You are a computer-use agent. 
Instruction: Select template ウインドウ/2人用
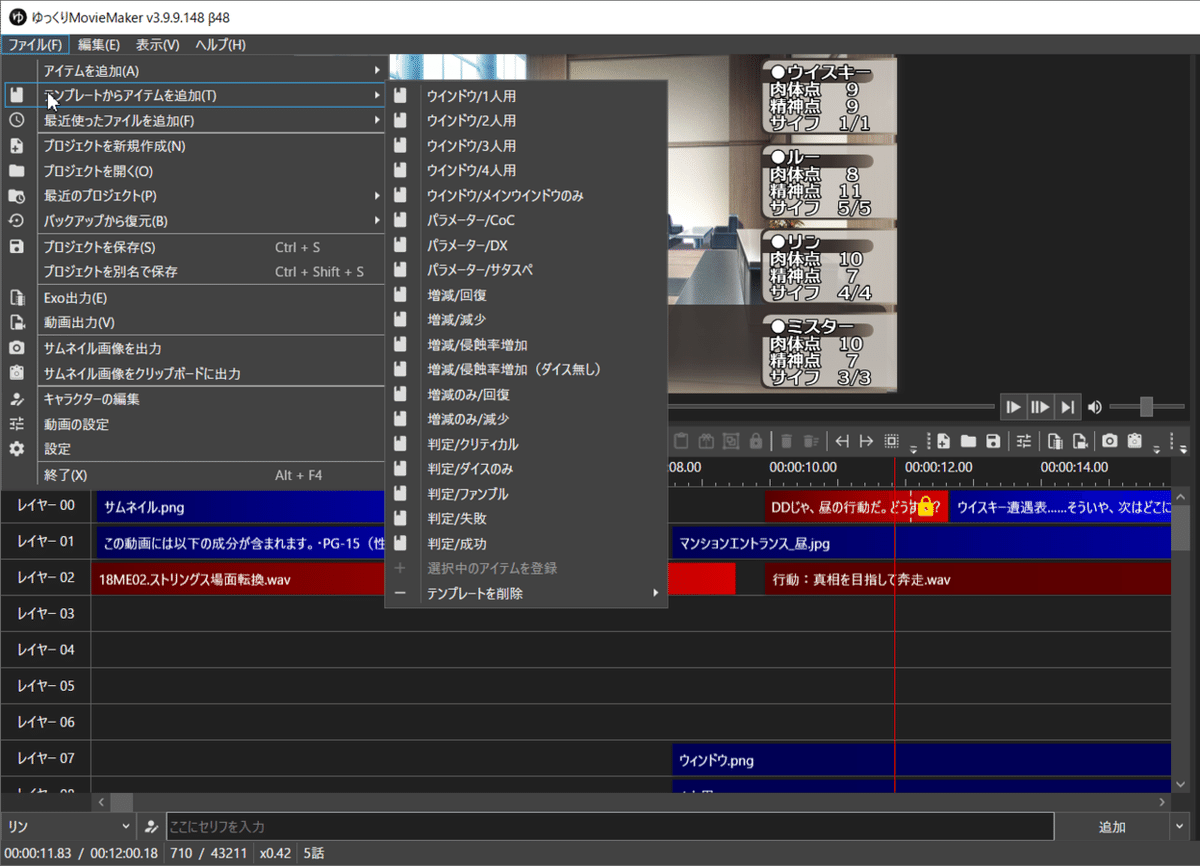(x=526, y=121)
